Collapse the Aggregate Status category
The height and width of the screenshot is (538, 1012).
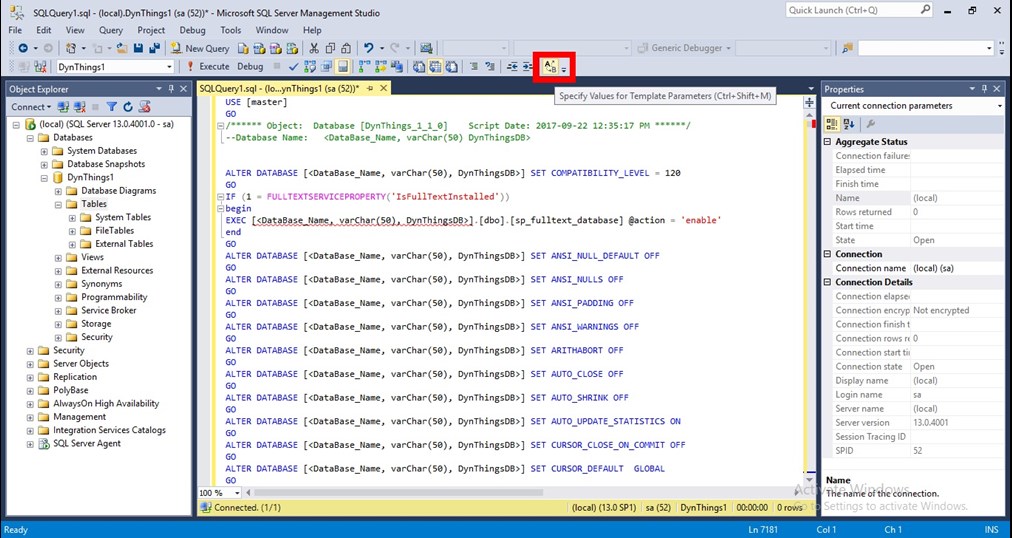pos(828,142)
